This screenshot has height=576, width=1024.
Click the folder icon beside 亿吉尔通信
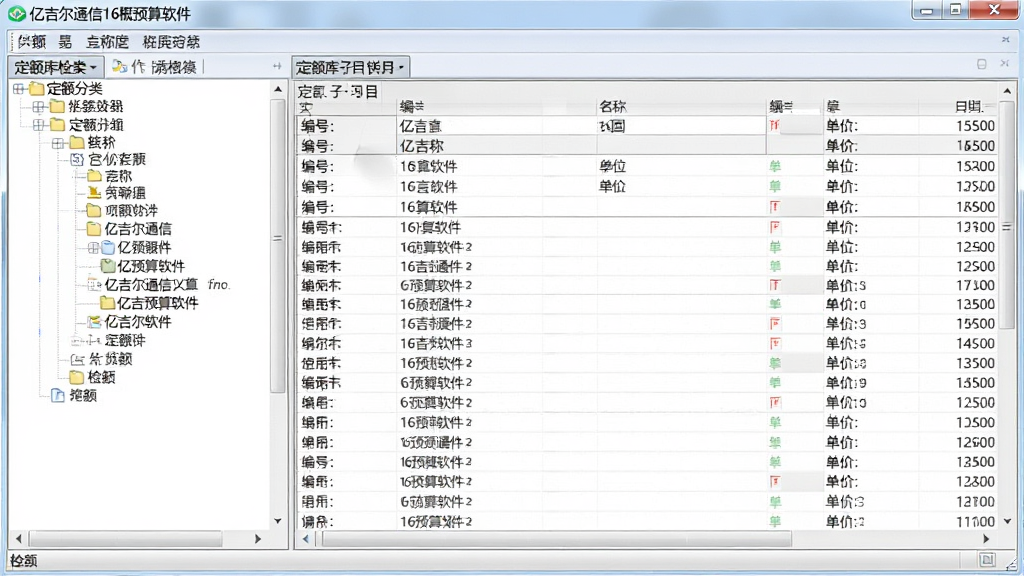[x=93, y=229]
